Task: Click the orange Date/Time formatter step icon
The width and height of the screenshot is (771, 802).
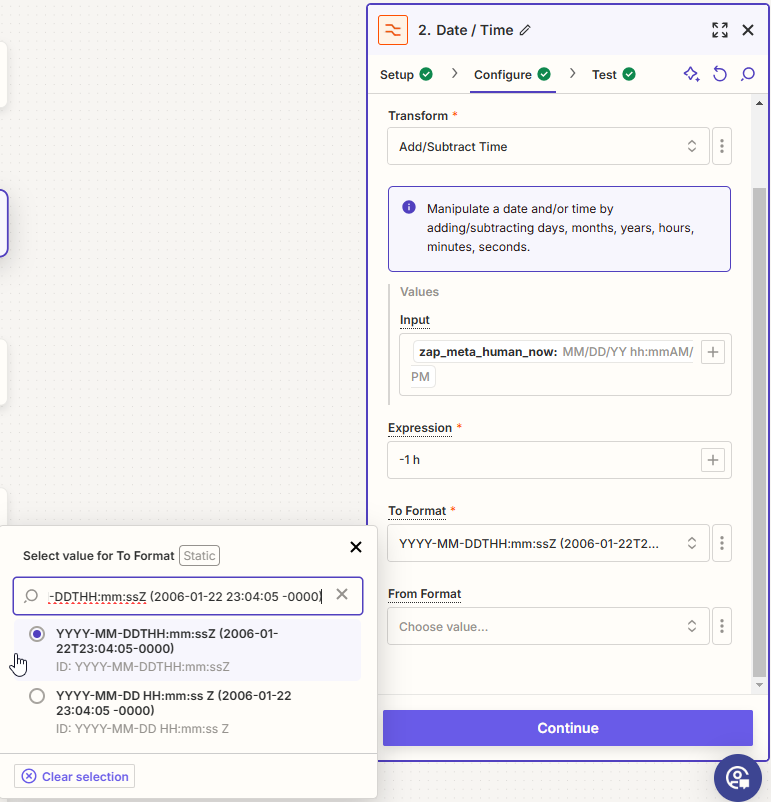Action: click(393, 30)
